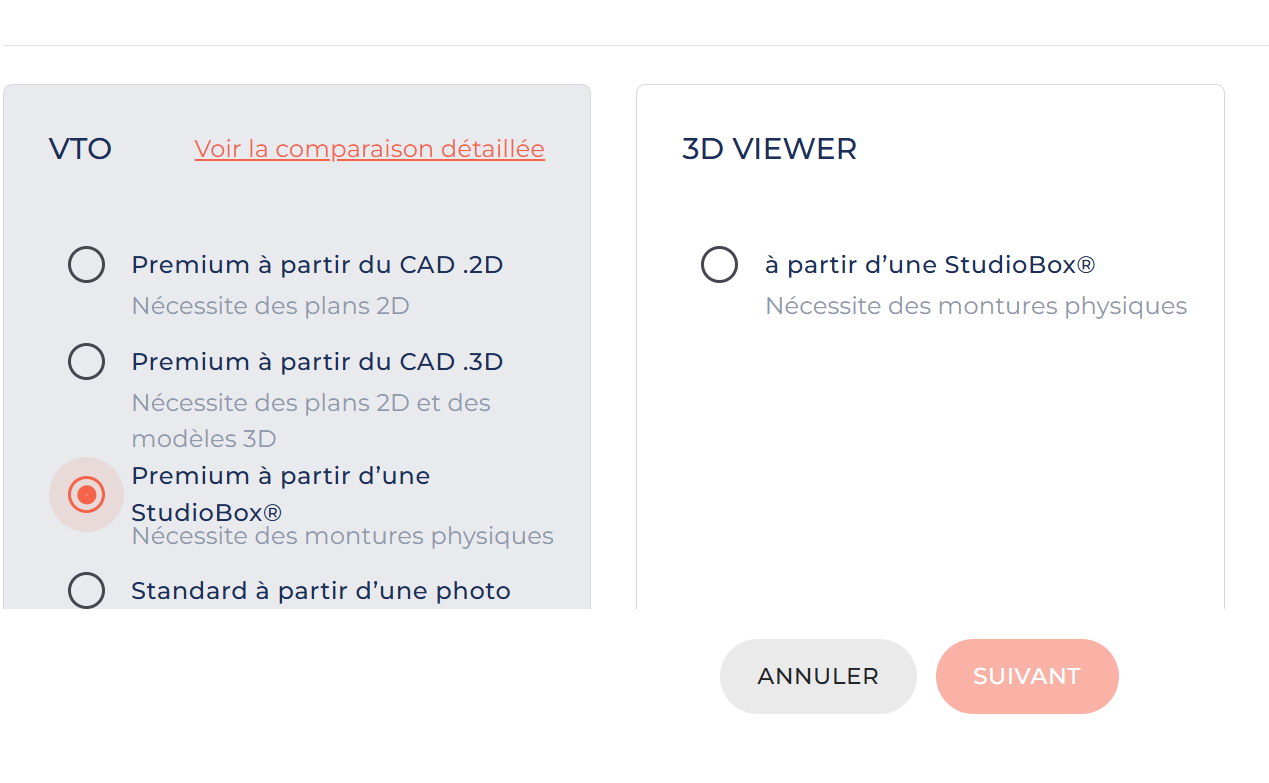Click 'Premium à partir du CAD .2D' label text
Viewport: 1269px width, 783px height.
click(317, 265)
